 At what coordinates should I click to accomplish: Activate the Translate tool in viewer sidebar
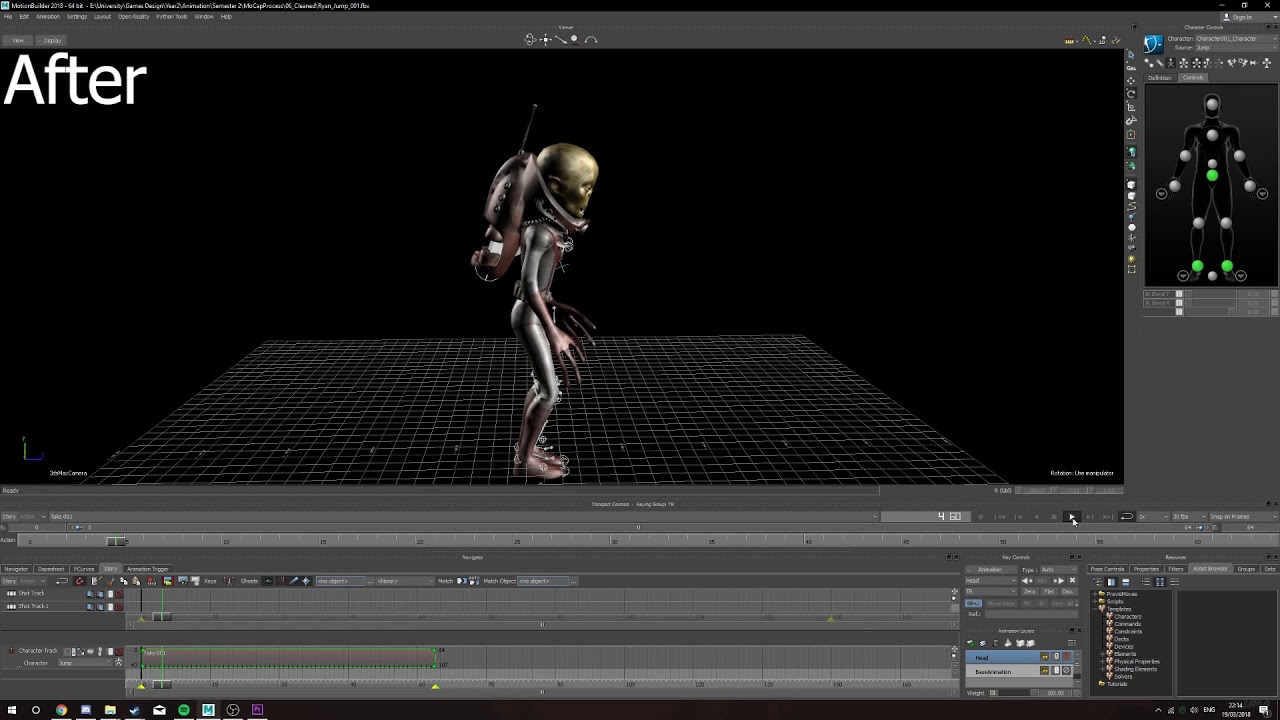(x=1131, y=80)
